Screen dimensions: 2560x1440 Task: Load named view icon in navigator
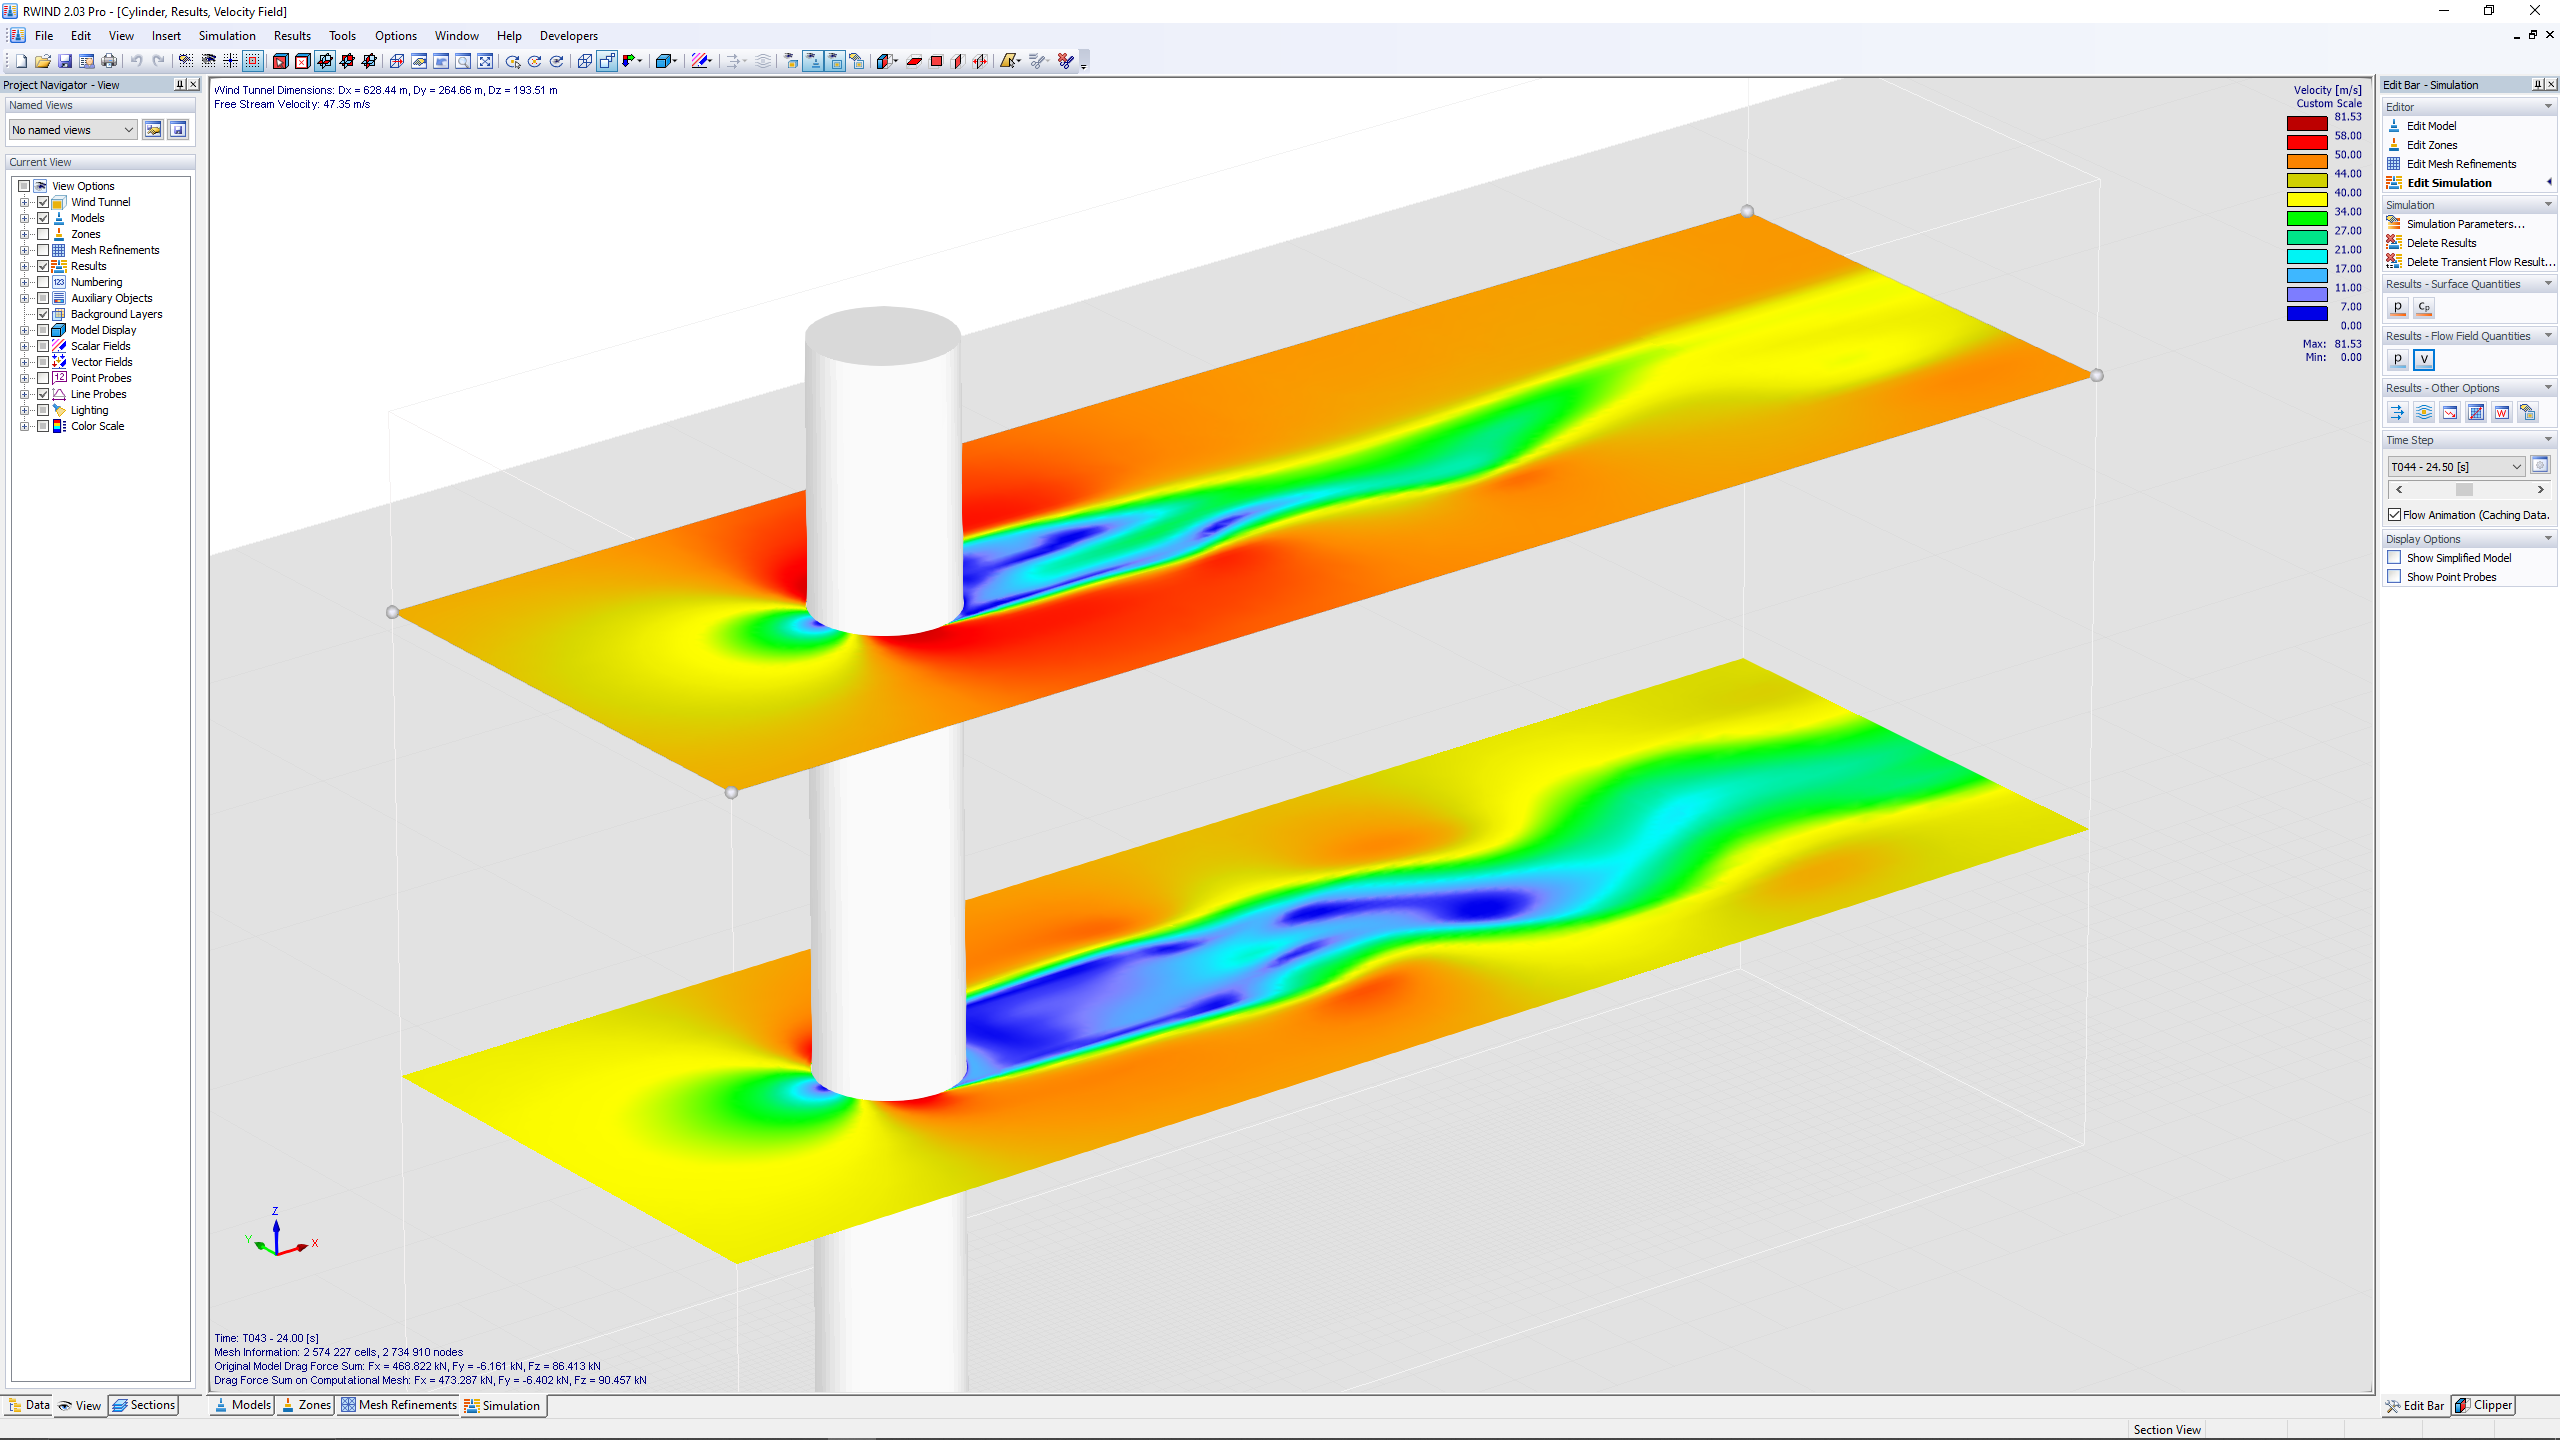pyautogui.click(x=153, y=130)
